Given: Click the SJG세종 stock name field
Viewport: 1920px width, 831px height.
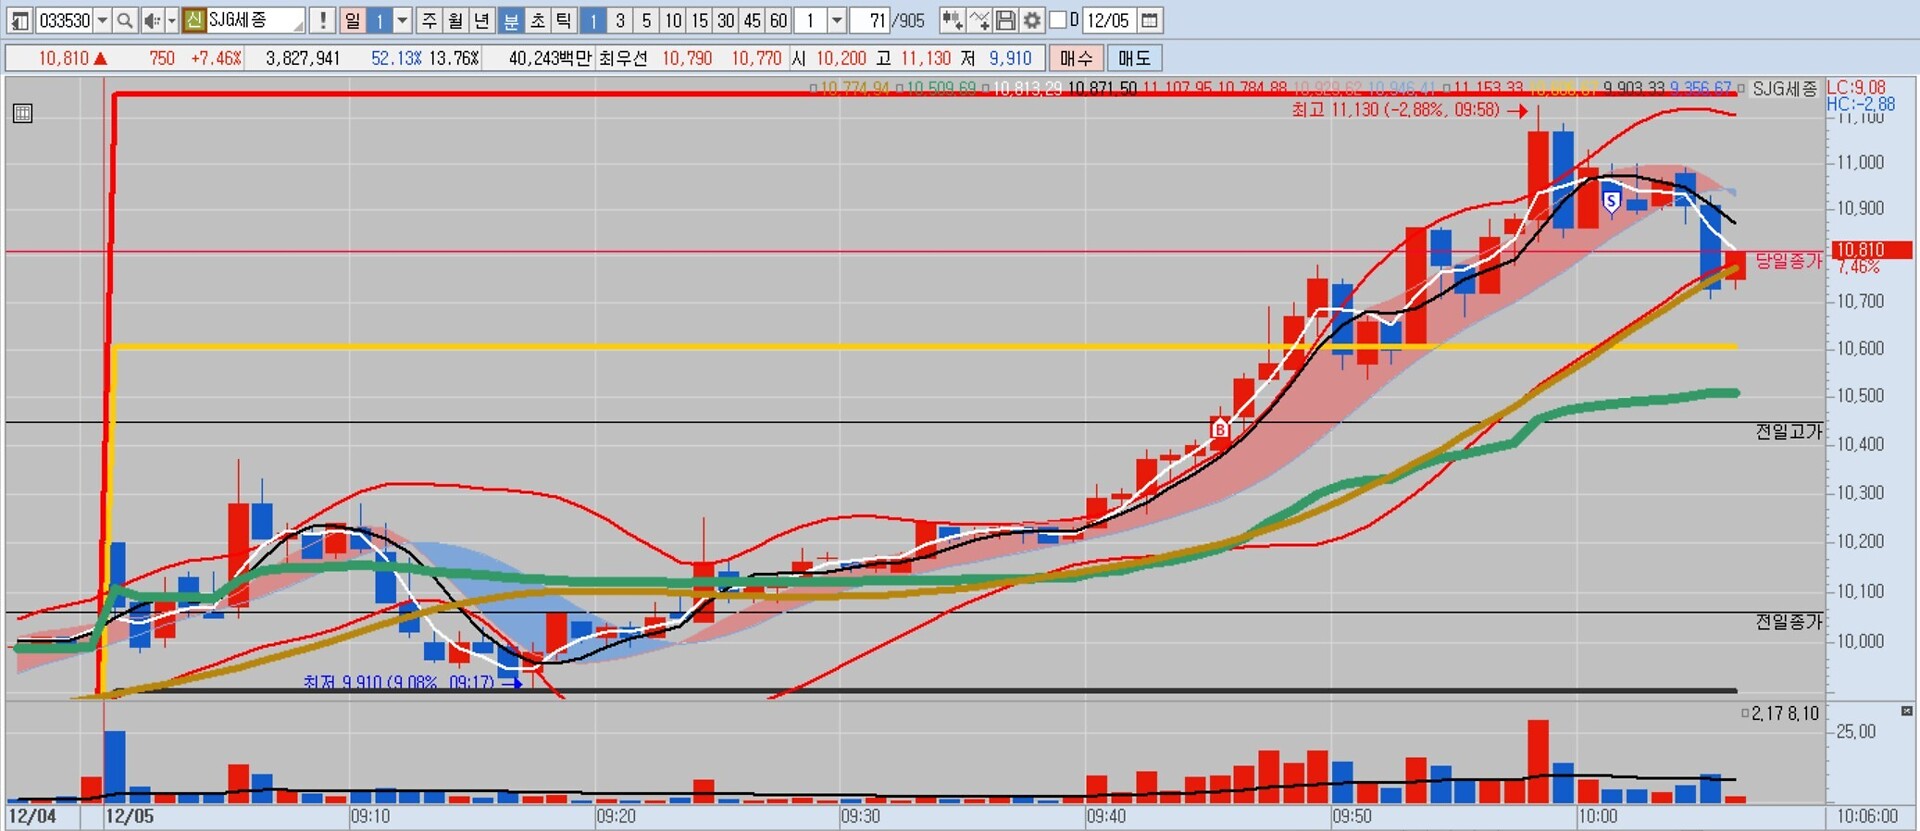Looking at the screenshot, I should pyautogui.click(x=255, y=20).
